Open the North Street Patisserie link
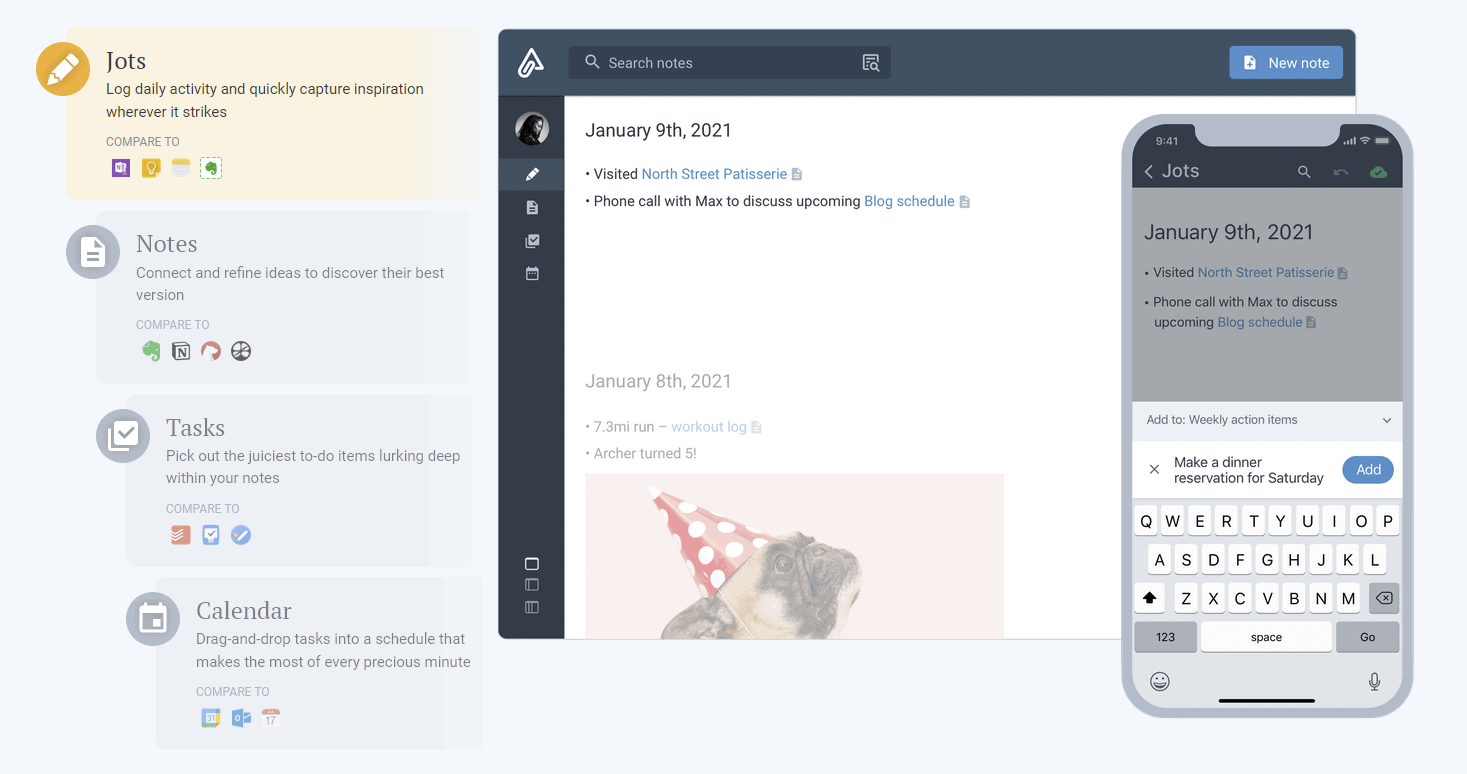The width and height of the screenshot is (1467, 774). pos(714,174)
